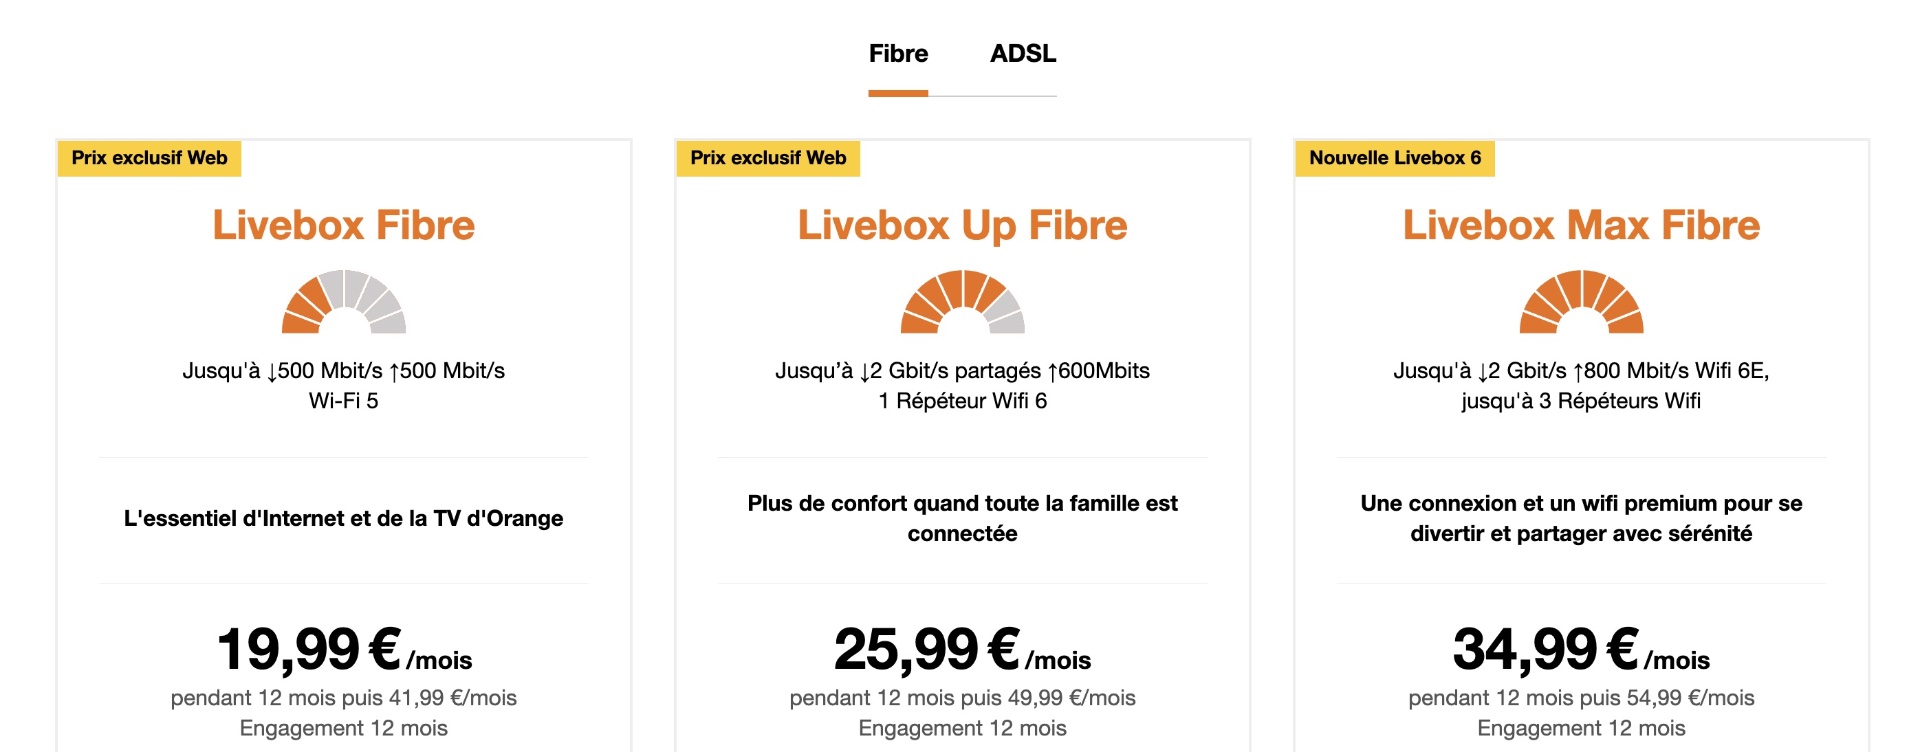Viewport: 1920px width, 752px height.
Task: Click 'Une connexion et un wifi premium' text
Action: (x=1582, y=518)
